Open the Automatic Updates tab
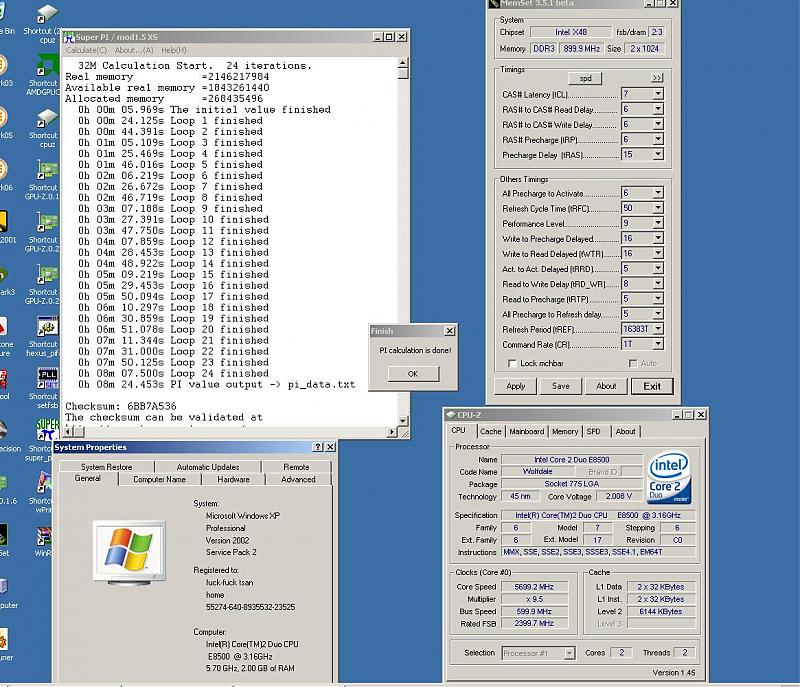Screen dimensions: 800x687 point(208,467)
